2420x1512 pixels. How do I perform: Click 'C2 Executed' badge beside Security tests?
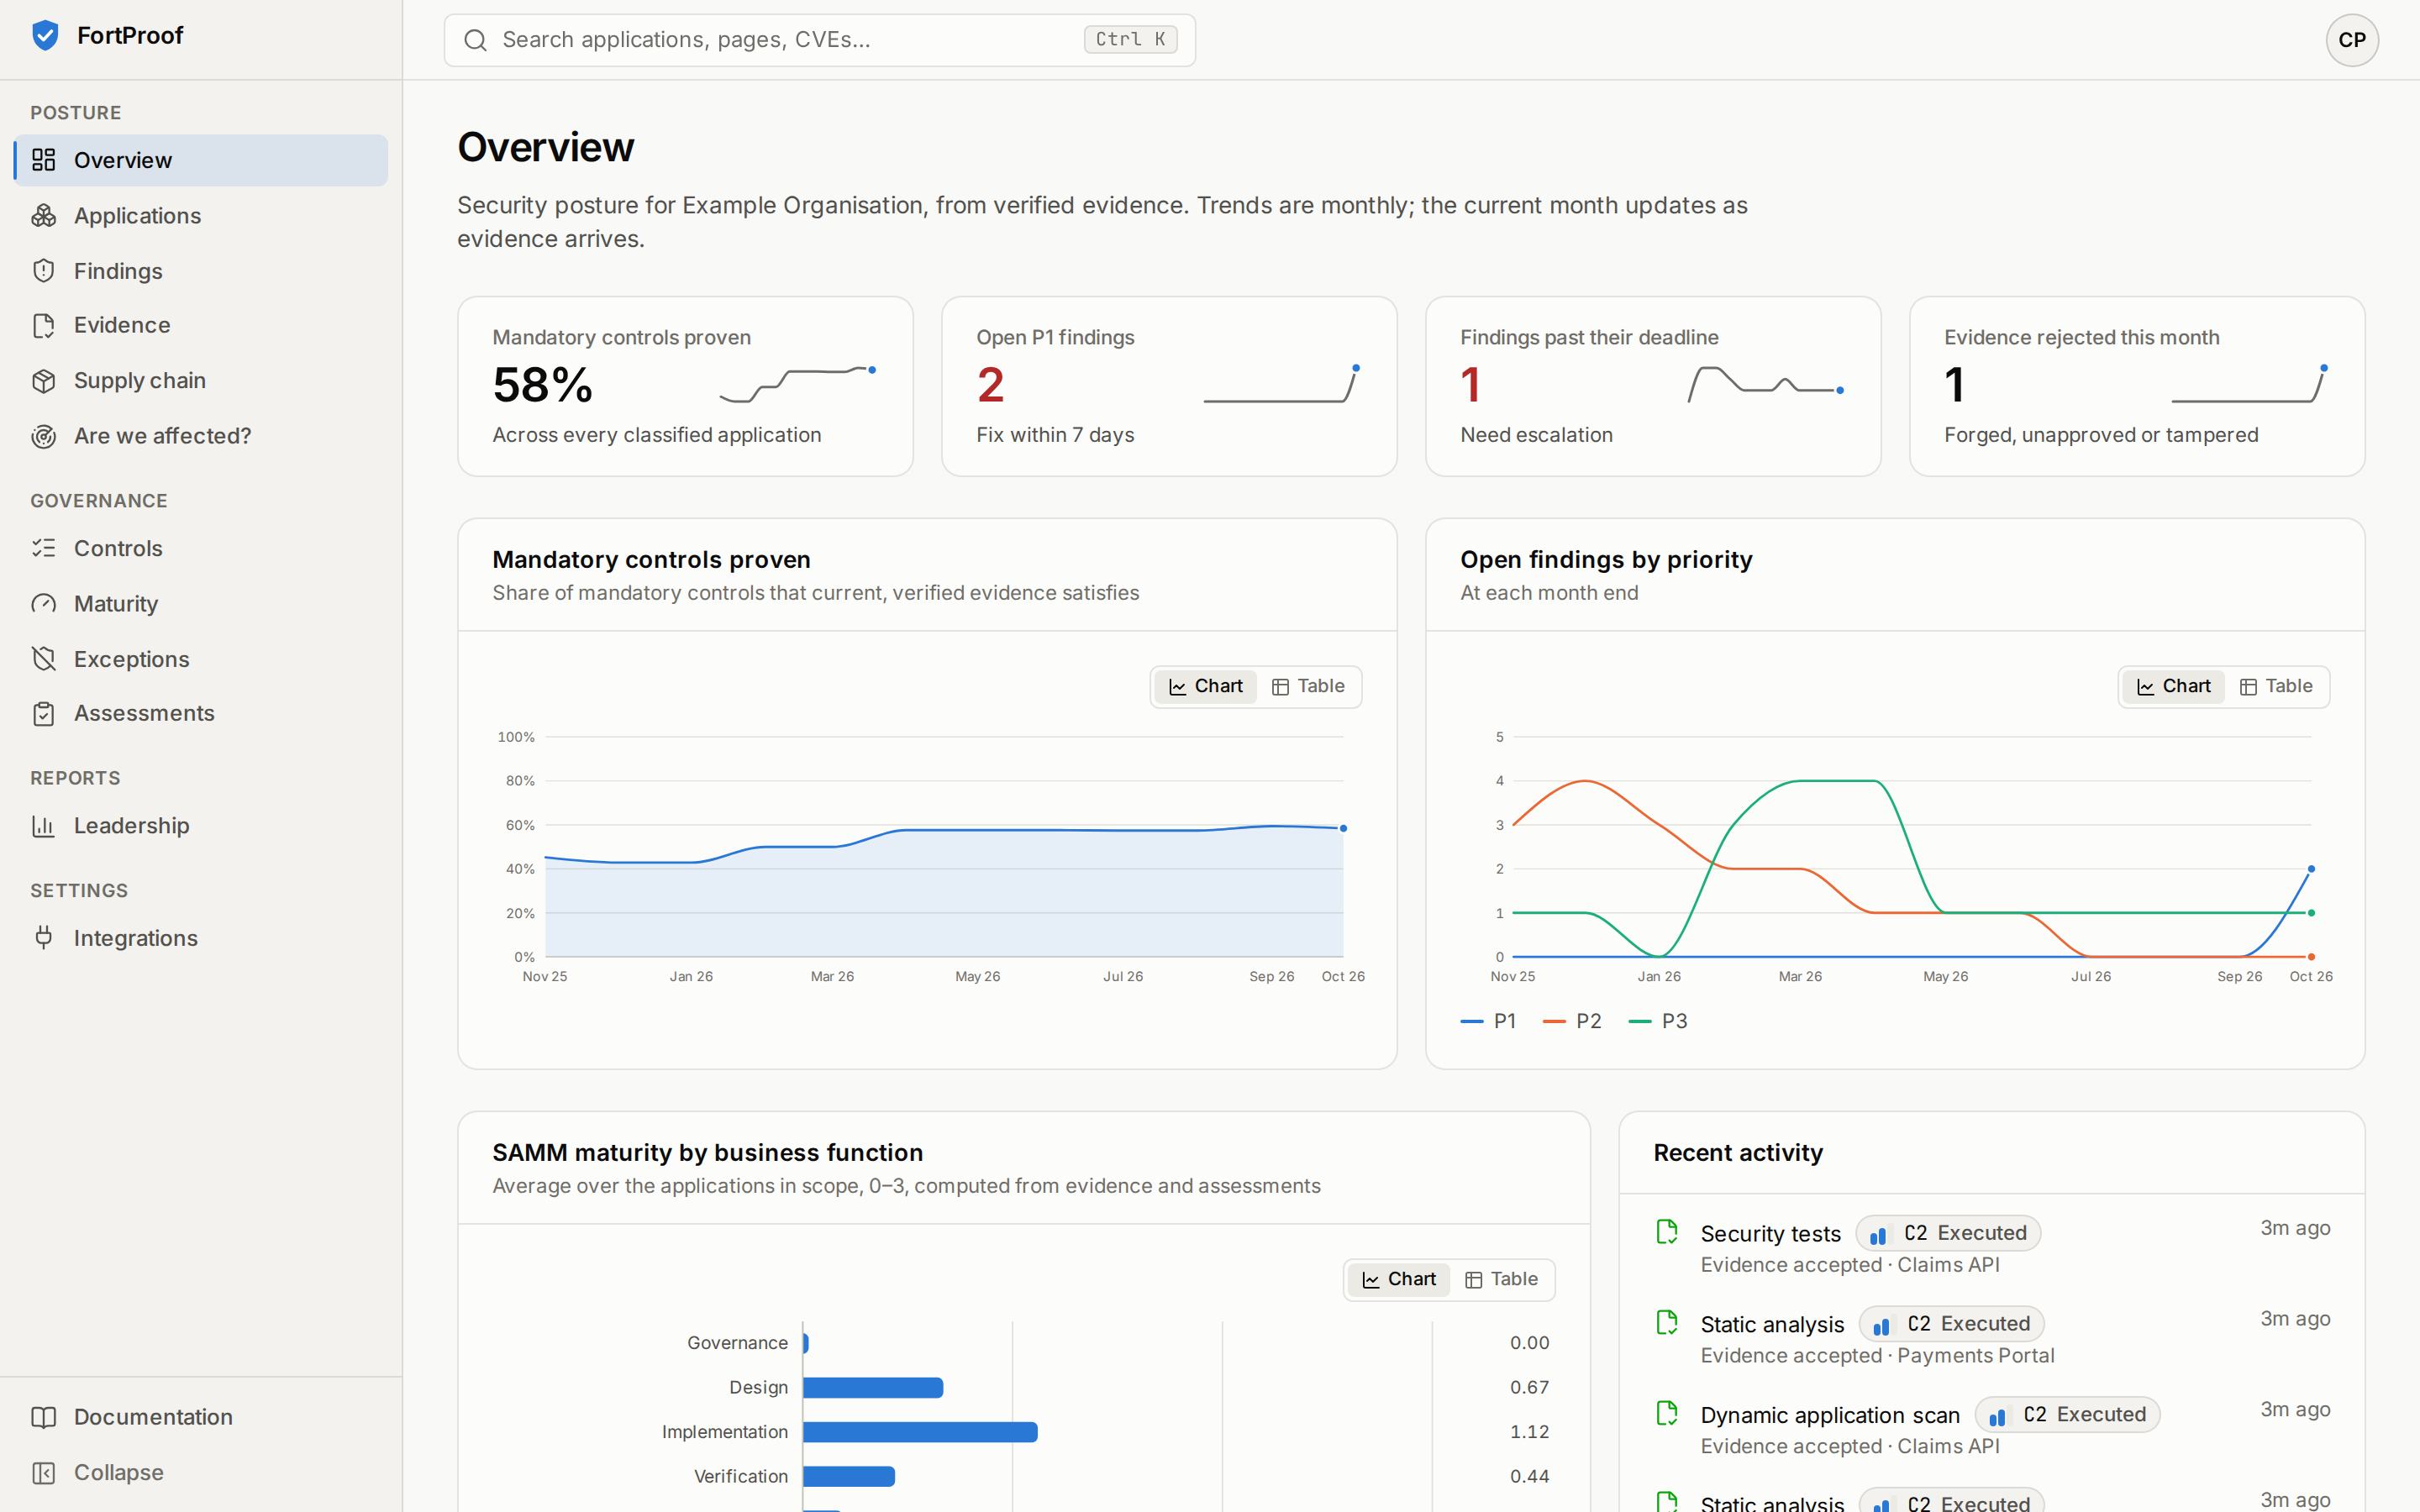(1948, 1233)
